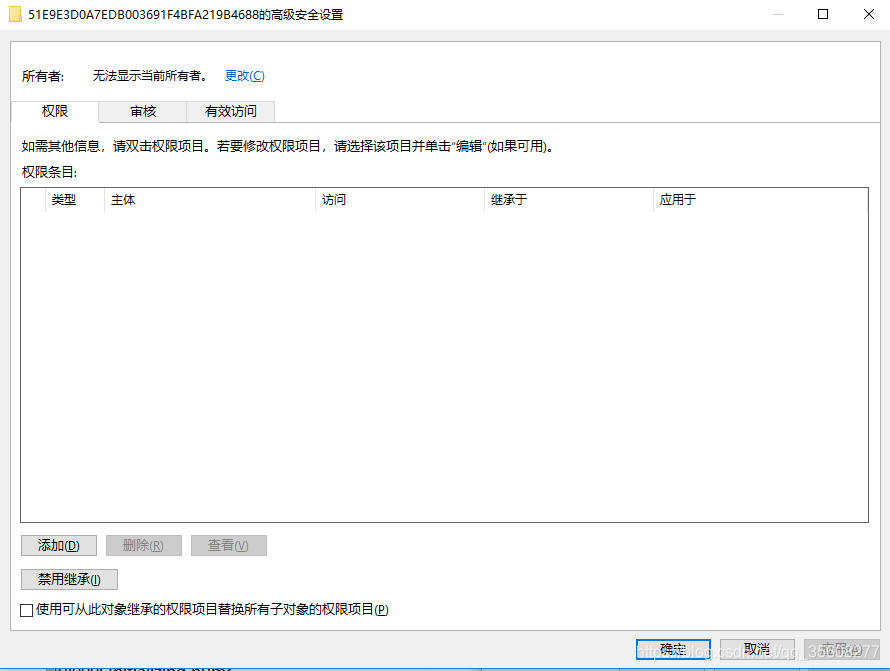Viewport: 890px width, 671px height.
Task: Enable the replace child object permissions checkbox
Action: [x=22, y=609]
